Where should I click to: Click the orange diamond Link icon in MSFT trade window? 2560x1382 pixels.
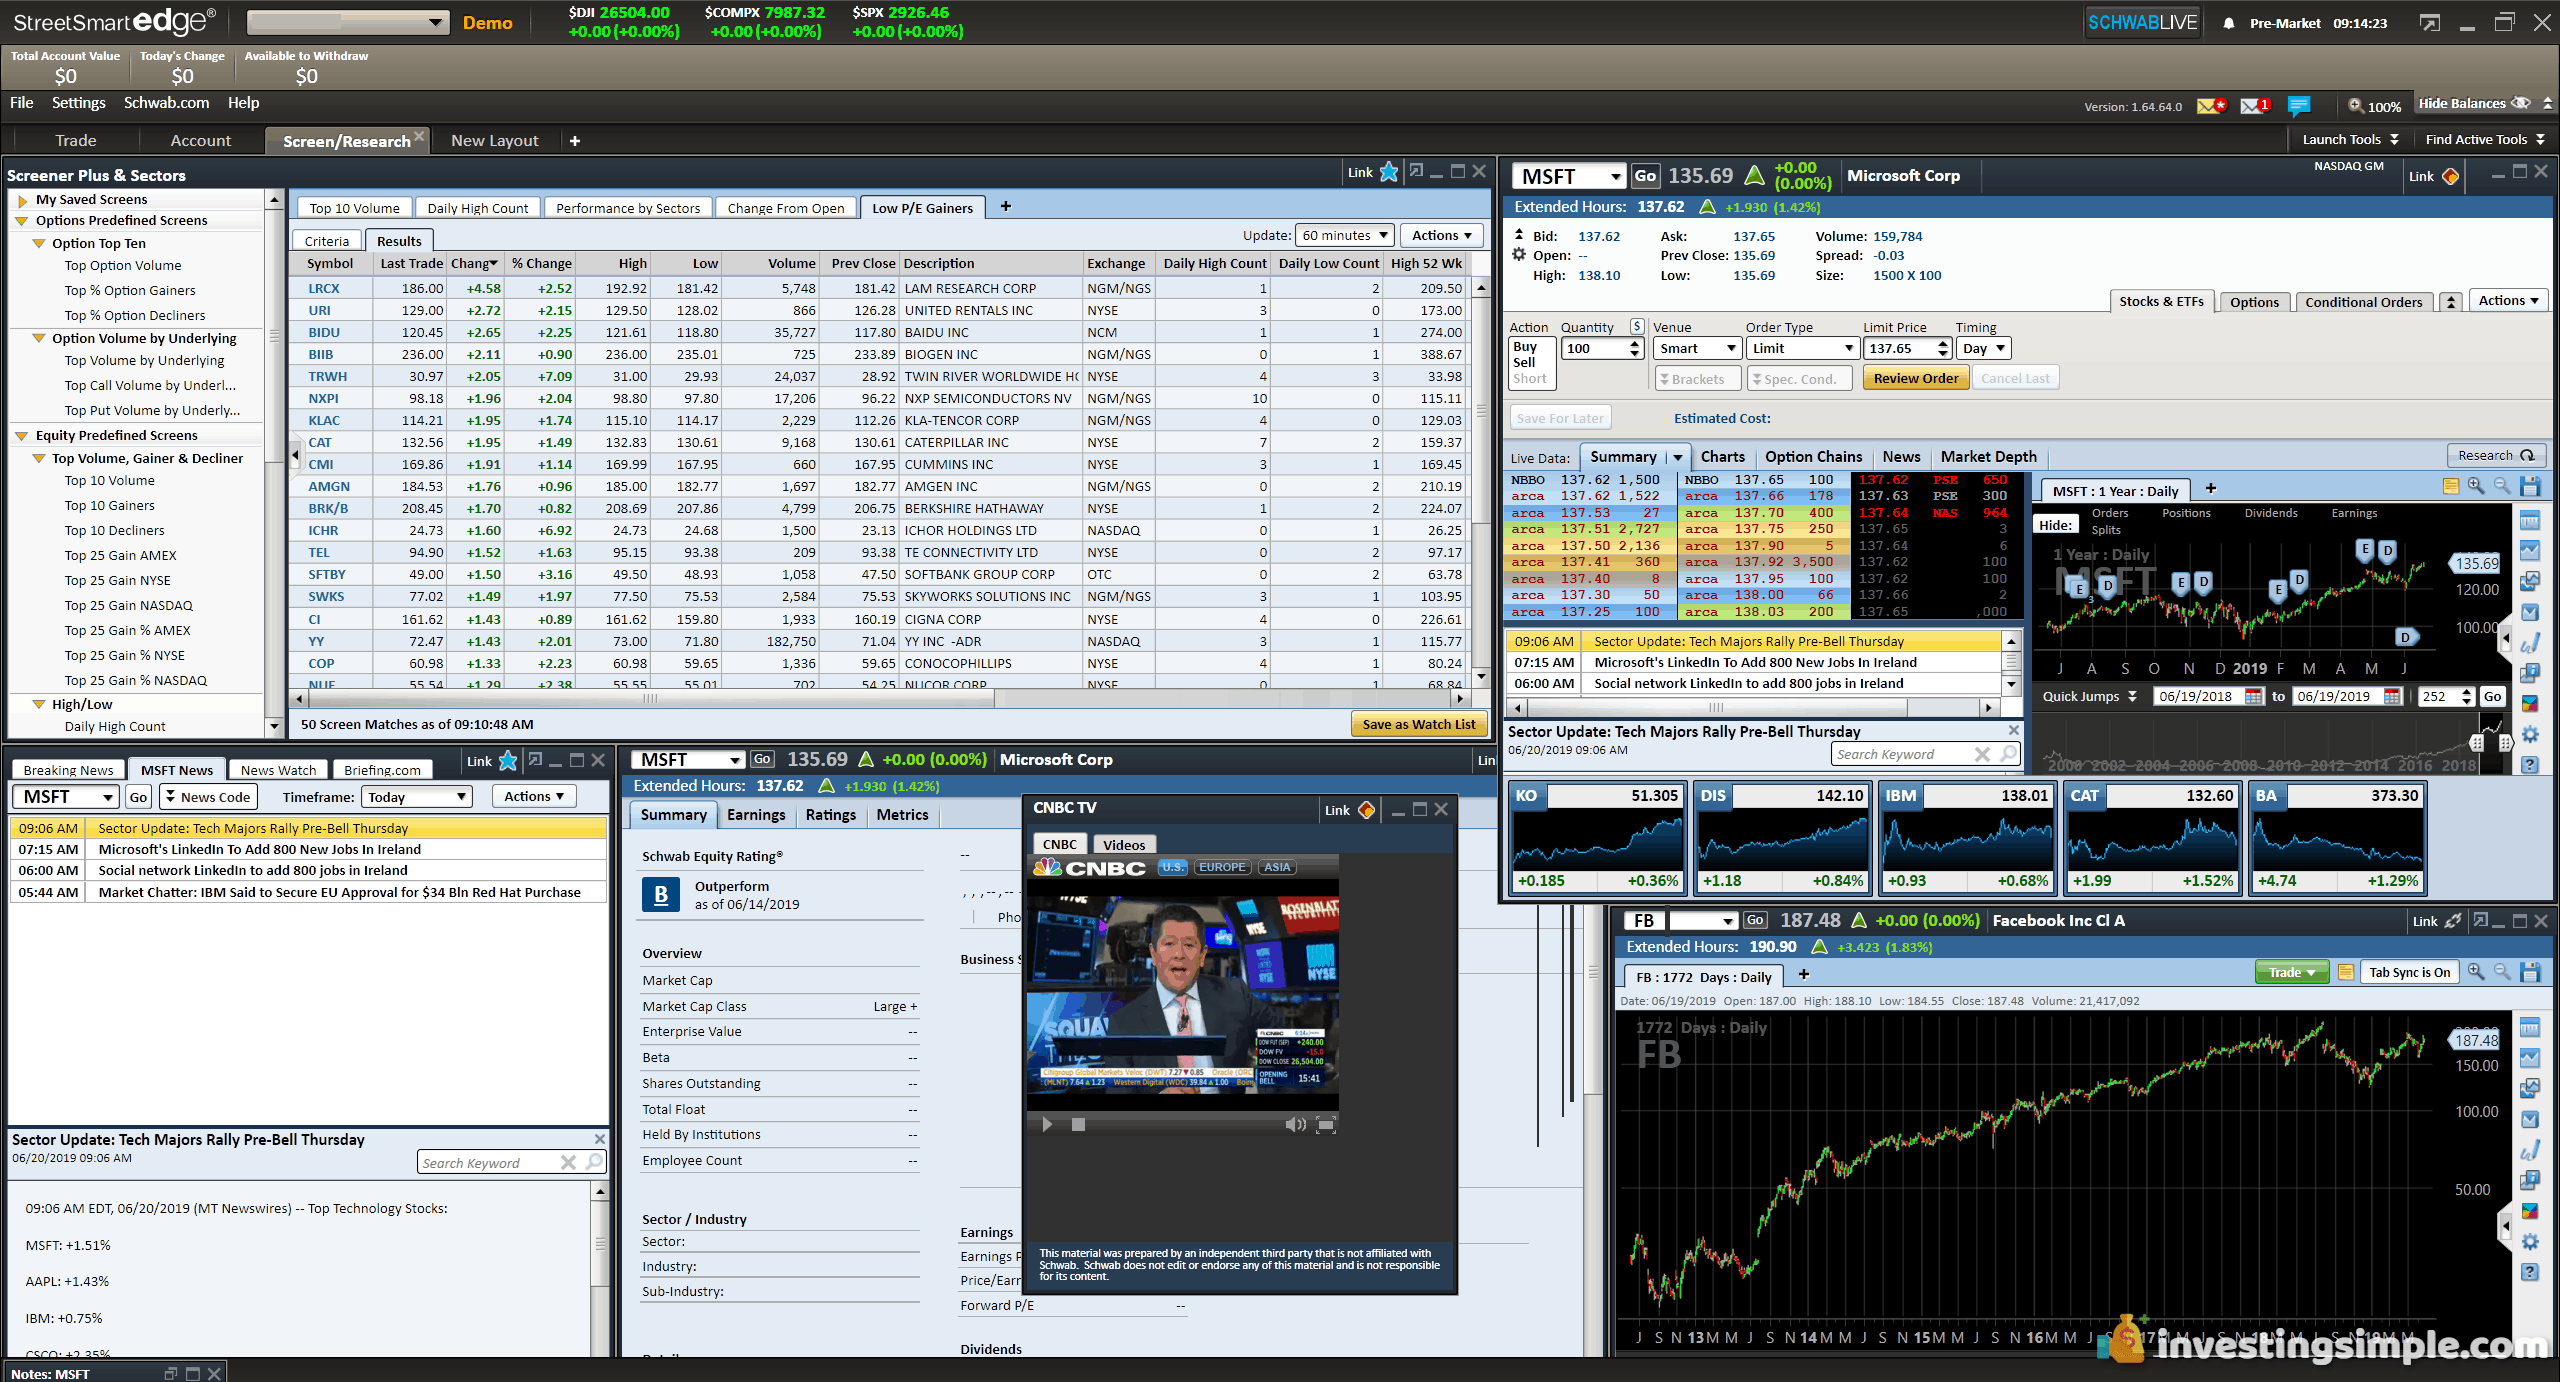click(2450, 176)
